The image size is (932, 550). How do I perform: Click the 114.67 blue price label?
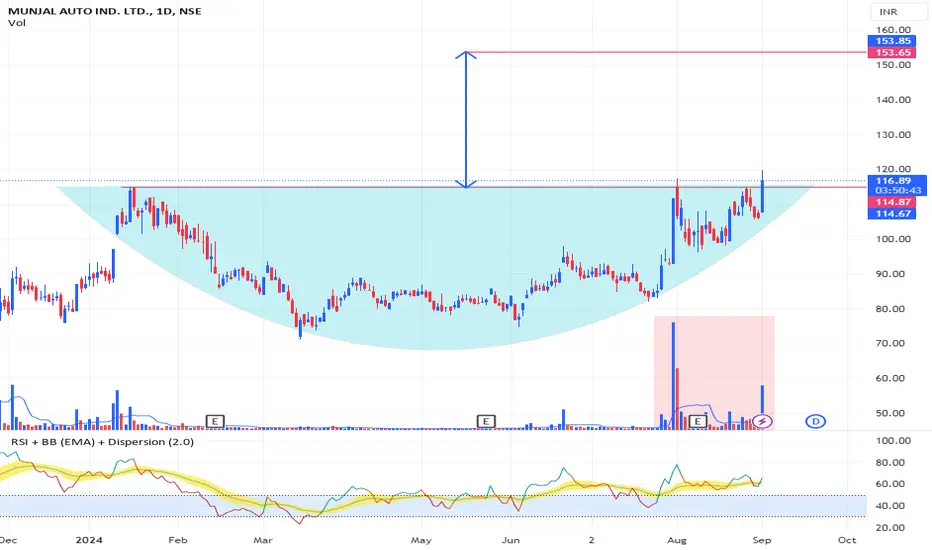(892, 213)
